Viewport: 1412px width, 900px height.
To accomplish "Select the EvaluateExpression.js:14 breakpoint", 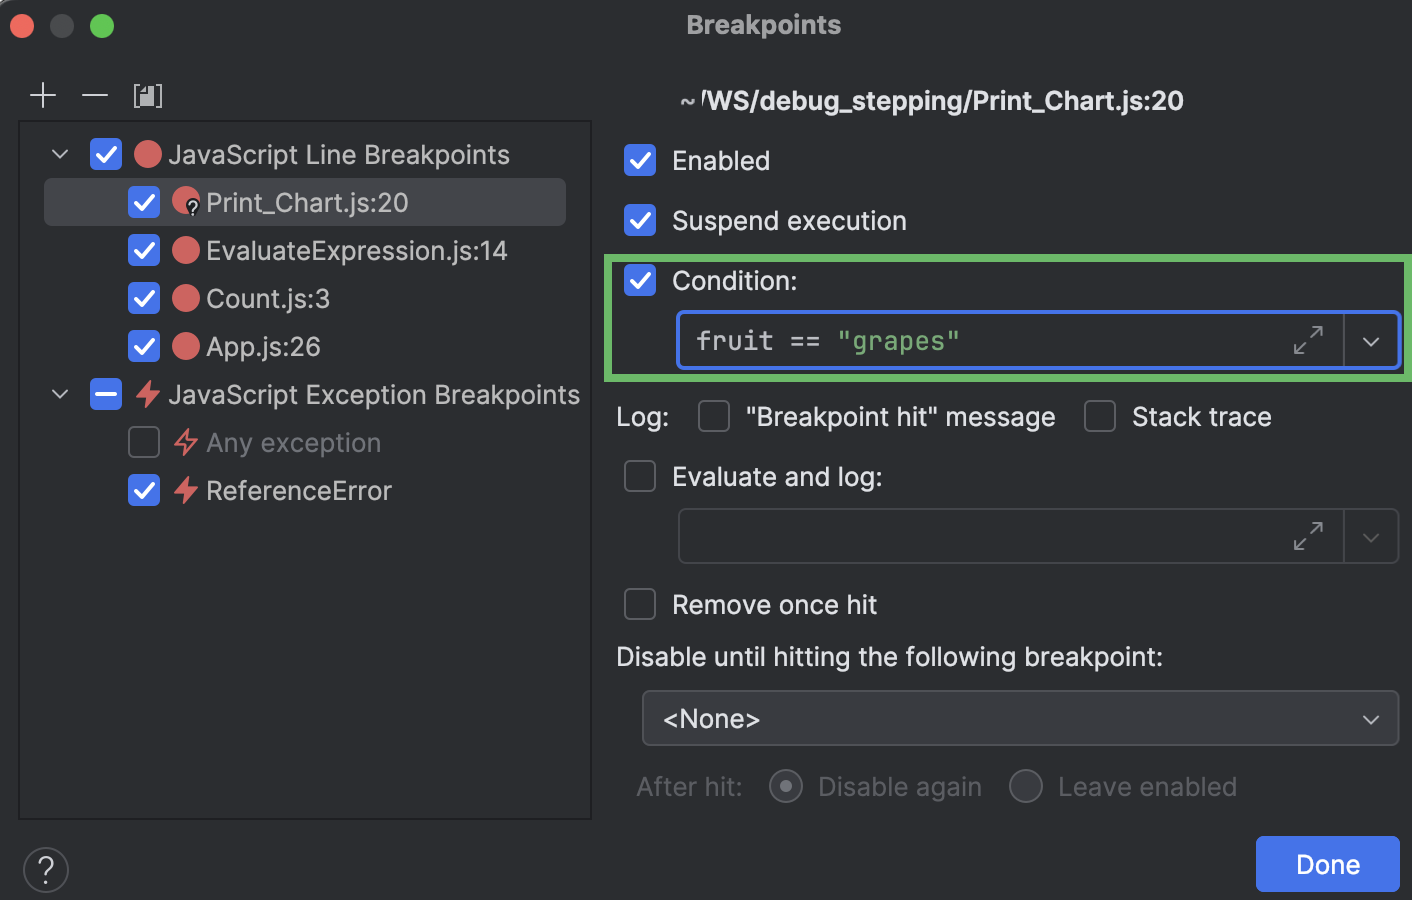I will point(356,251).
